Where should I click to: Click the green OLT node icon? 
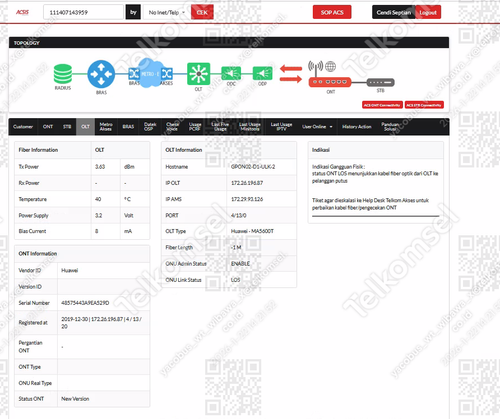[198, 74]
